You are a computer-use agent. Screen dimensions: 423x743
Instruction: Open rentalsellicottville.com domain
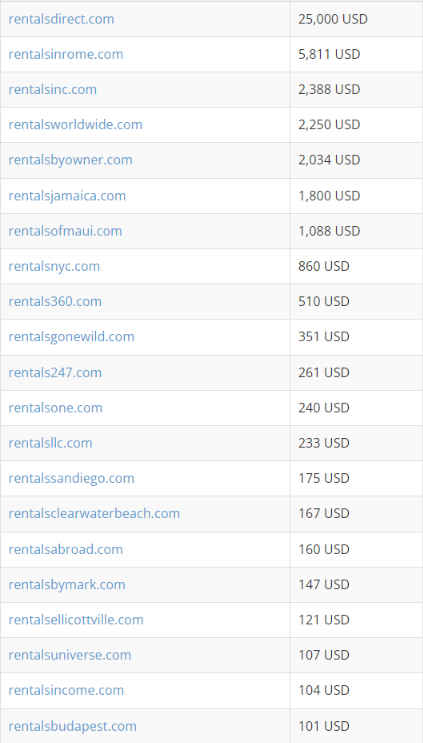(76, 619)
